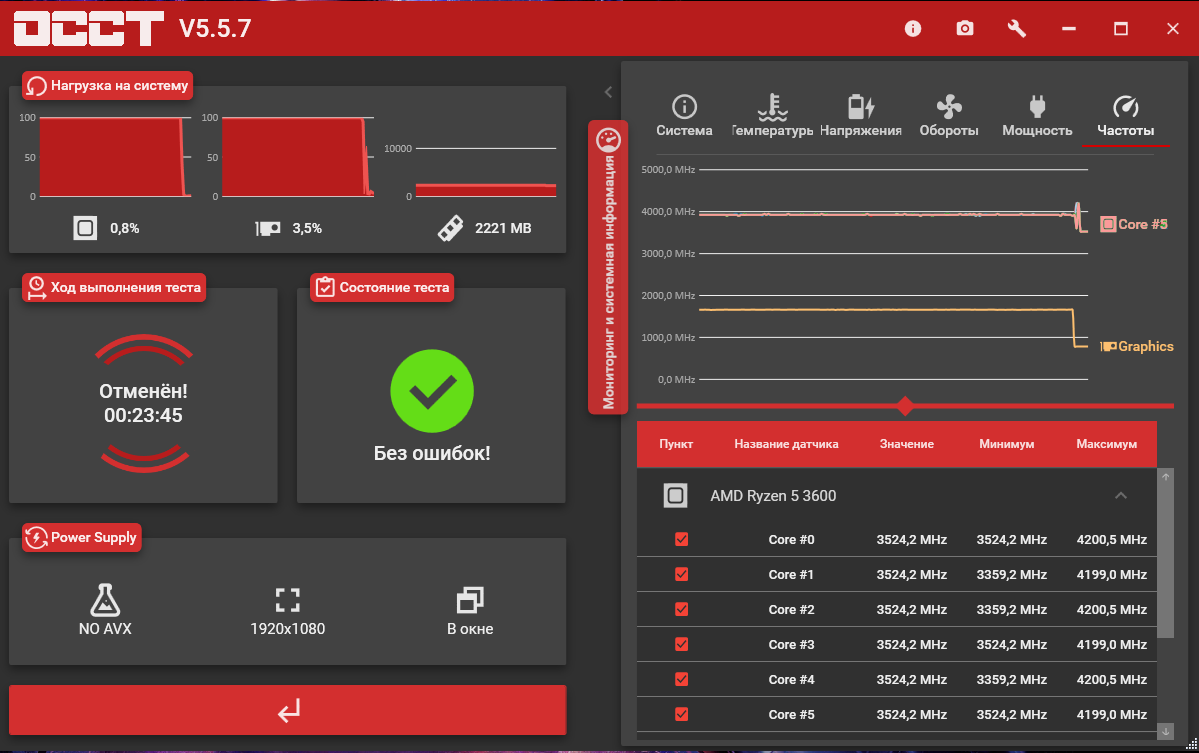Open the System tab
The width and height of the screenshot is (1199, 753).
pyautogui.click(x=684, y=116)
